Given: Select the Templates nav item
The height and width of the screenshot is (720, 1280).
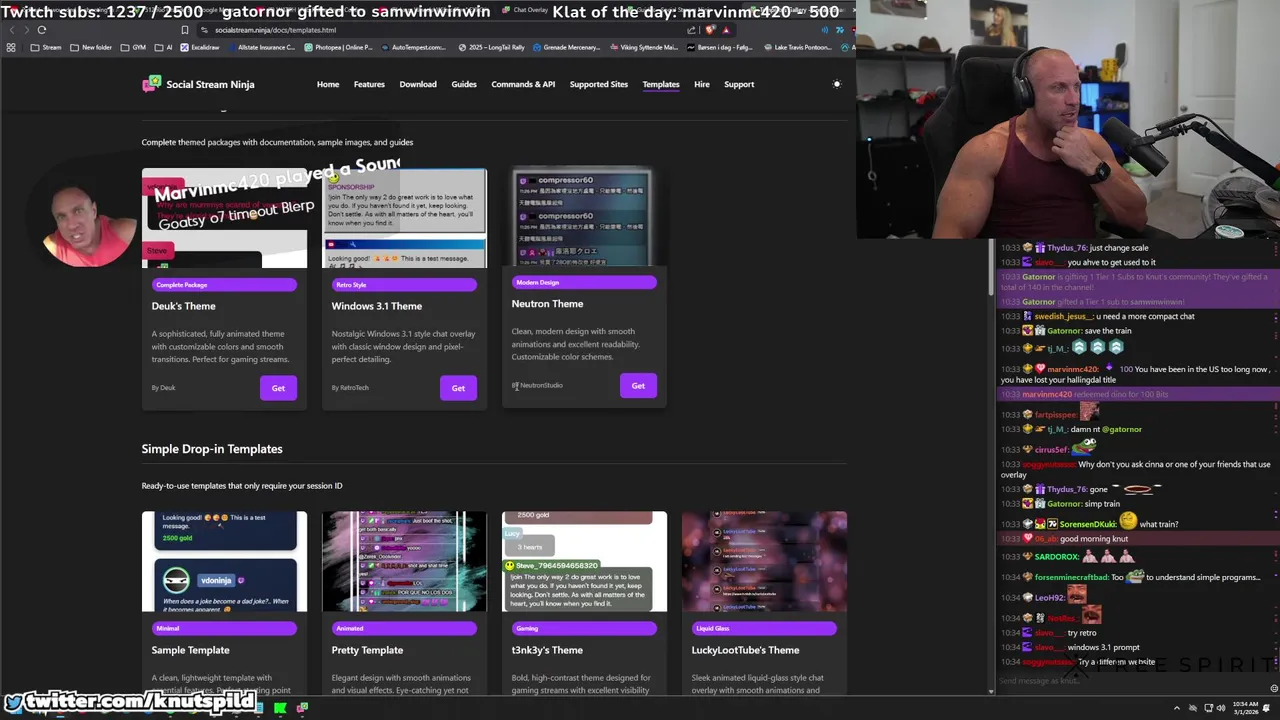Looking at the screenshot, I should (x=661, y=84).
